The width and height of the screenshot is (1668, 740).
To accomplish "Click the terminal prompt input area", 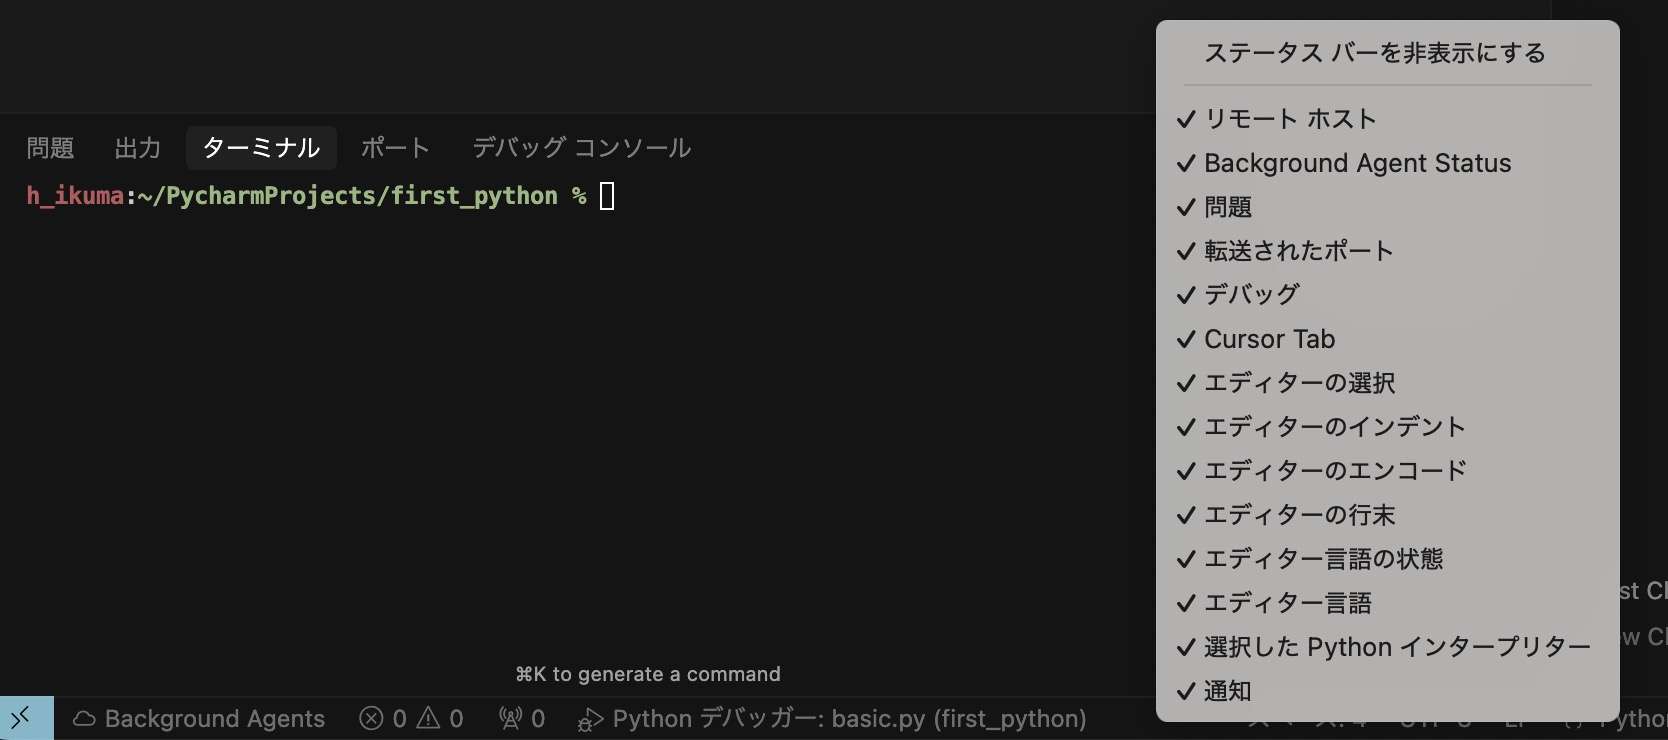I will tap(607, 196).
